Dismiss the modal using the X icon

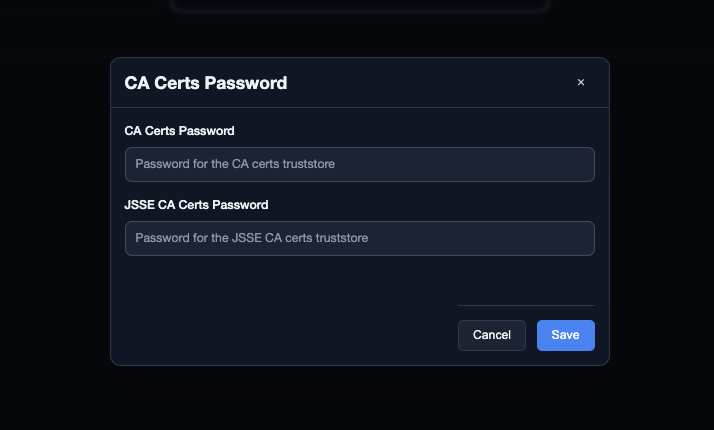581,82
